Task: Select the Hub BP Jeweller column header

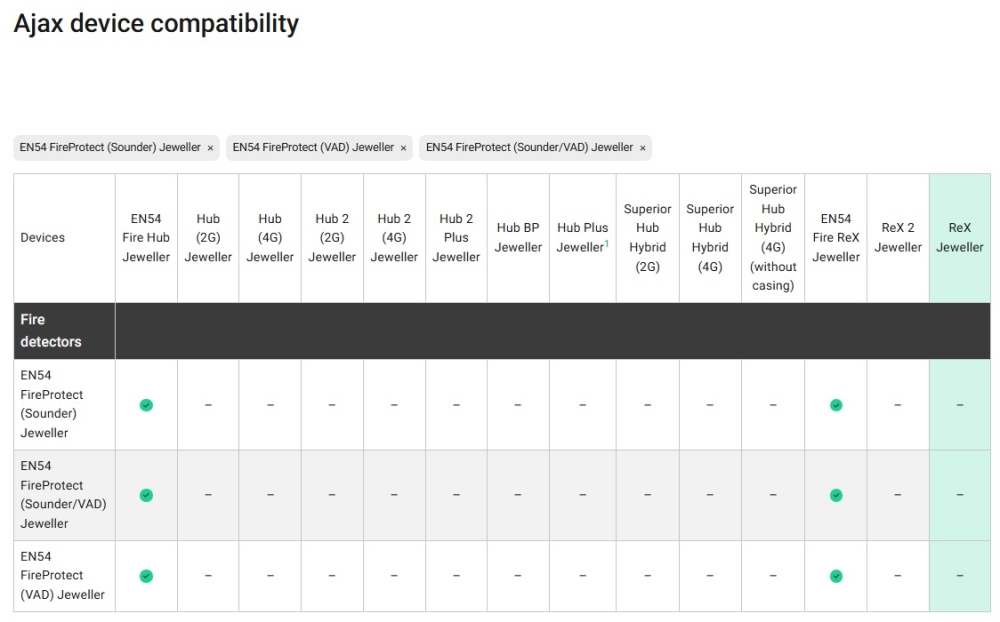Action: (x=518, y=238)
